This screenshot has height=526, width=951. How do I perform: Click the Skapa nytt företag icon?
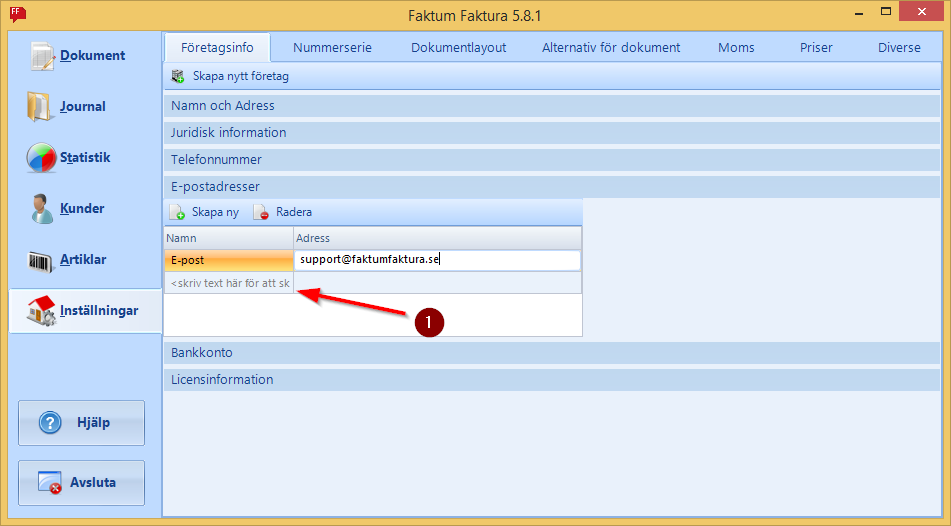[x=178, y=76]
